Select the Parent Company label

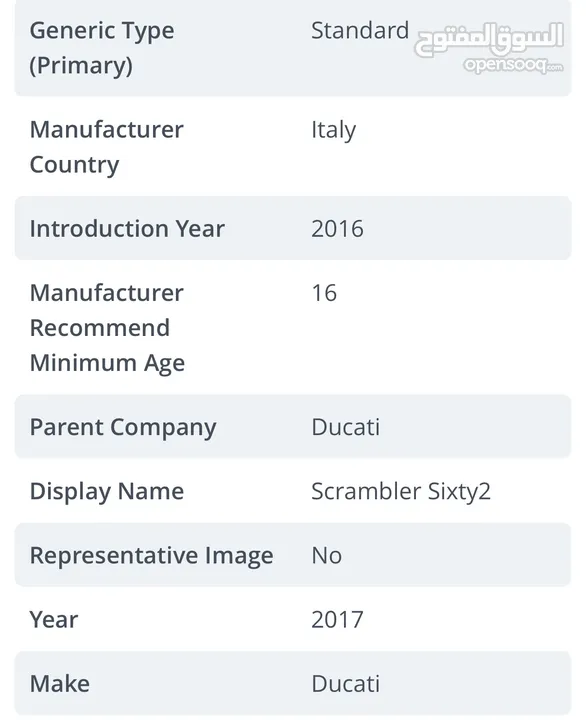pyautogui.click(x=123, y=428)
